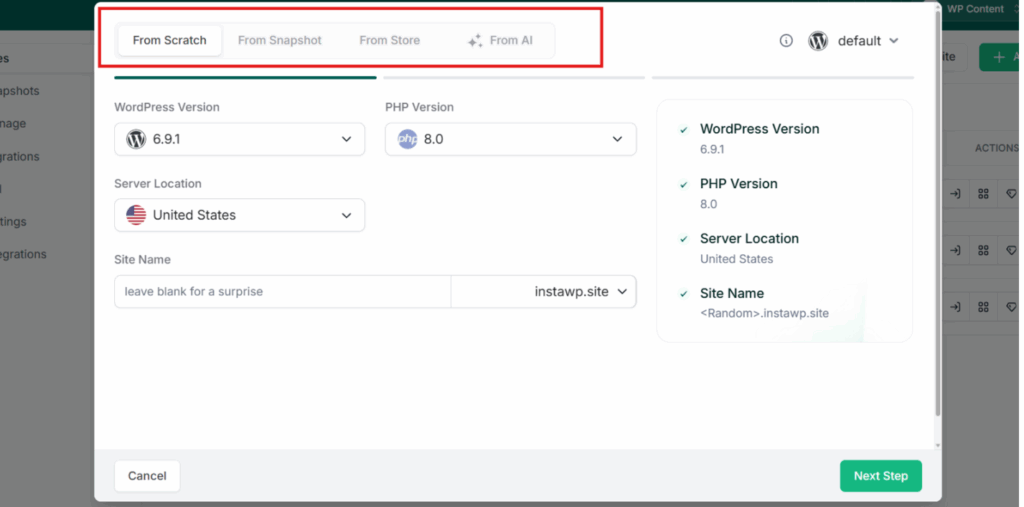This screenshot has width=1024, height=507.
Task: Click the Cancel button
Action: point(147,476)
